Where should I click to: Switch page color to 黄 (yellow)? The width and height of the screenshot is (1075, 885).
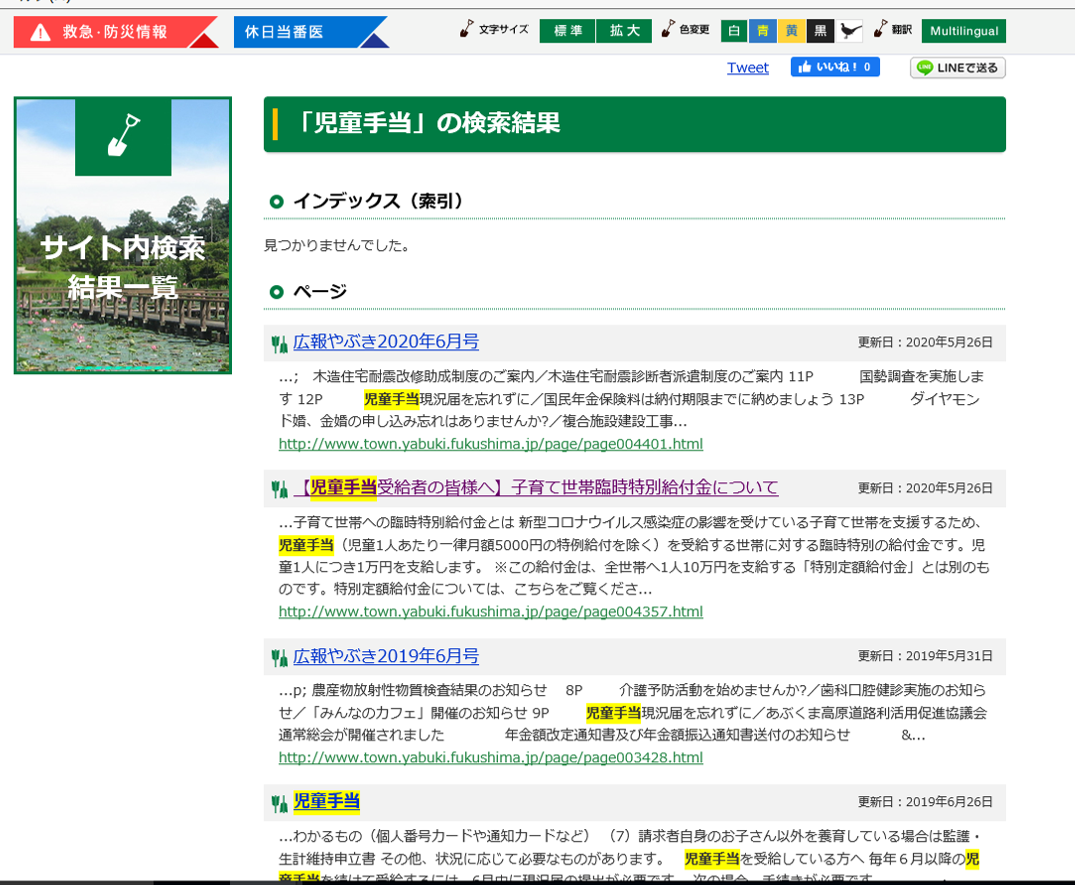pyautogui.click(x=791, y=31)
